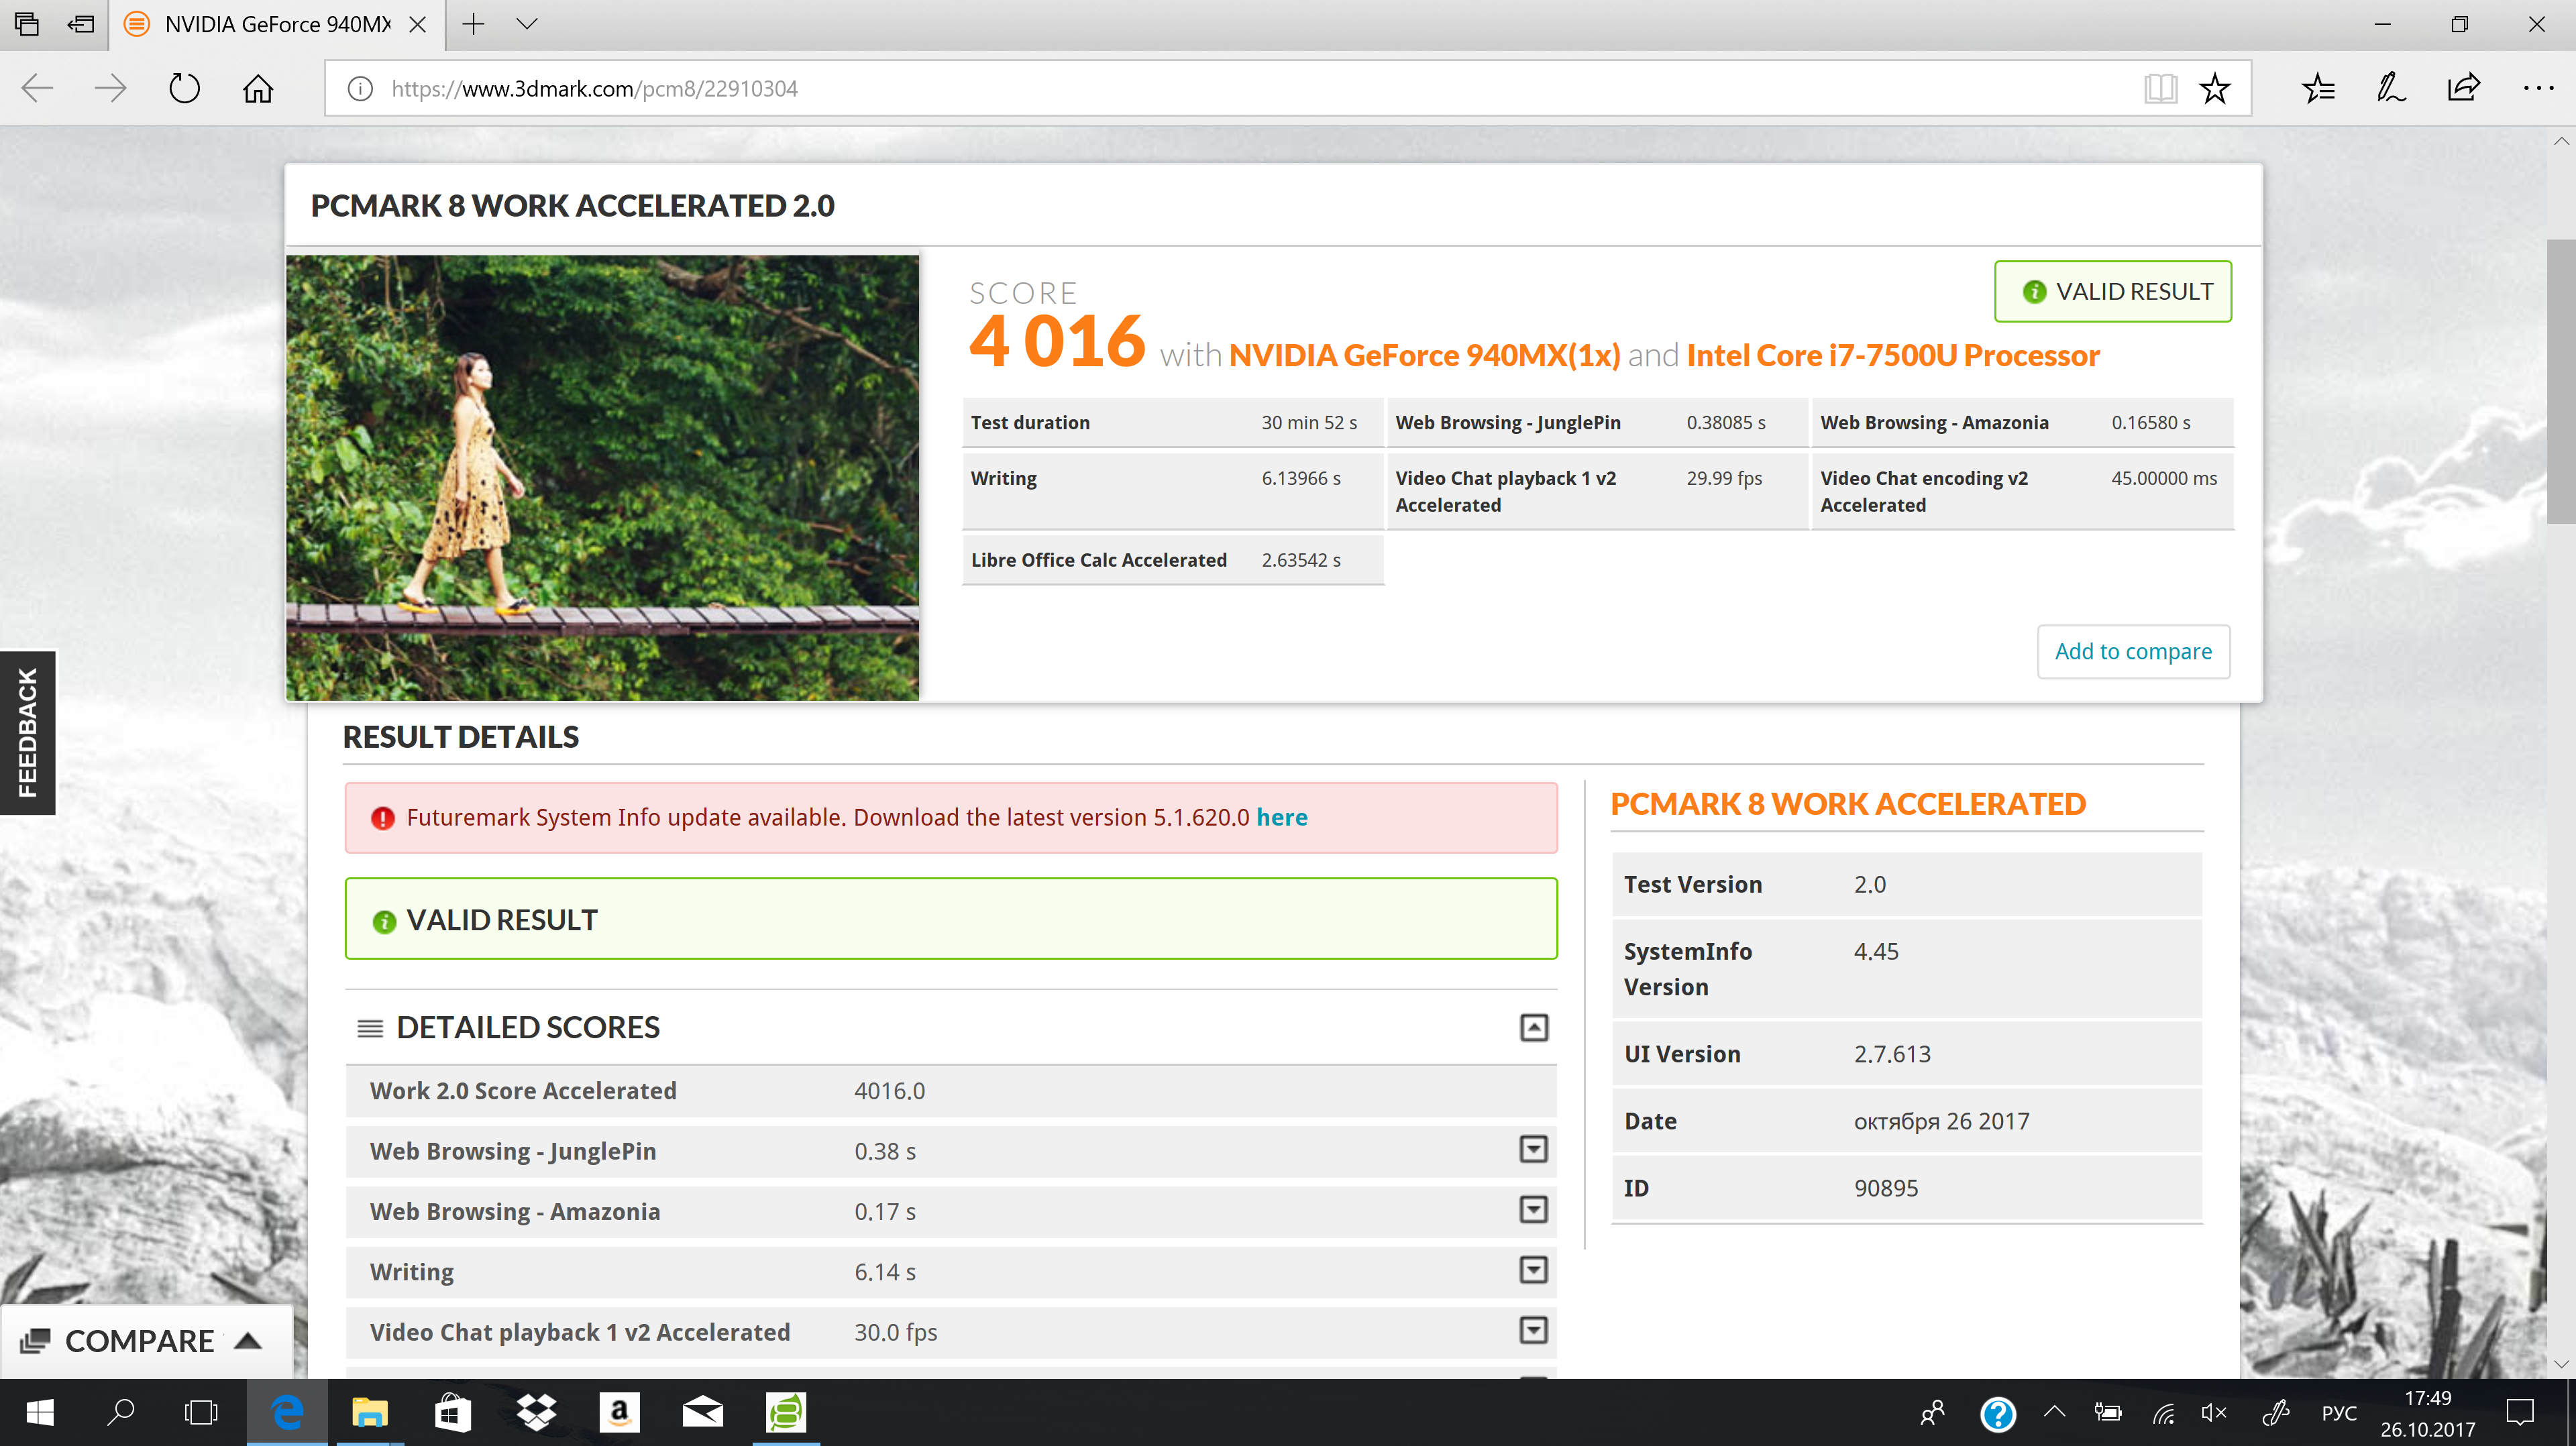Open Windows Start menu
The height and width of the screenshot is (1446, 2576).
[40, 1412]
